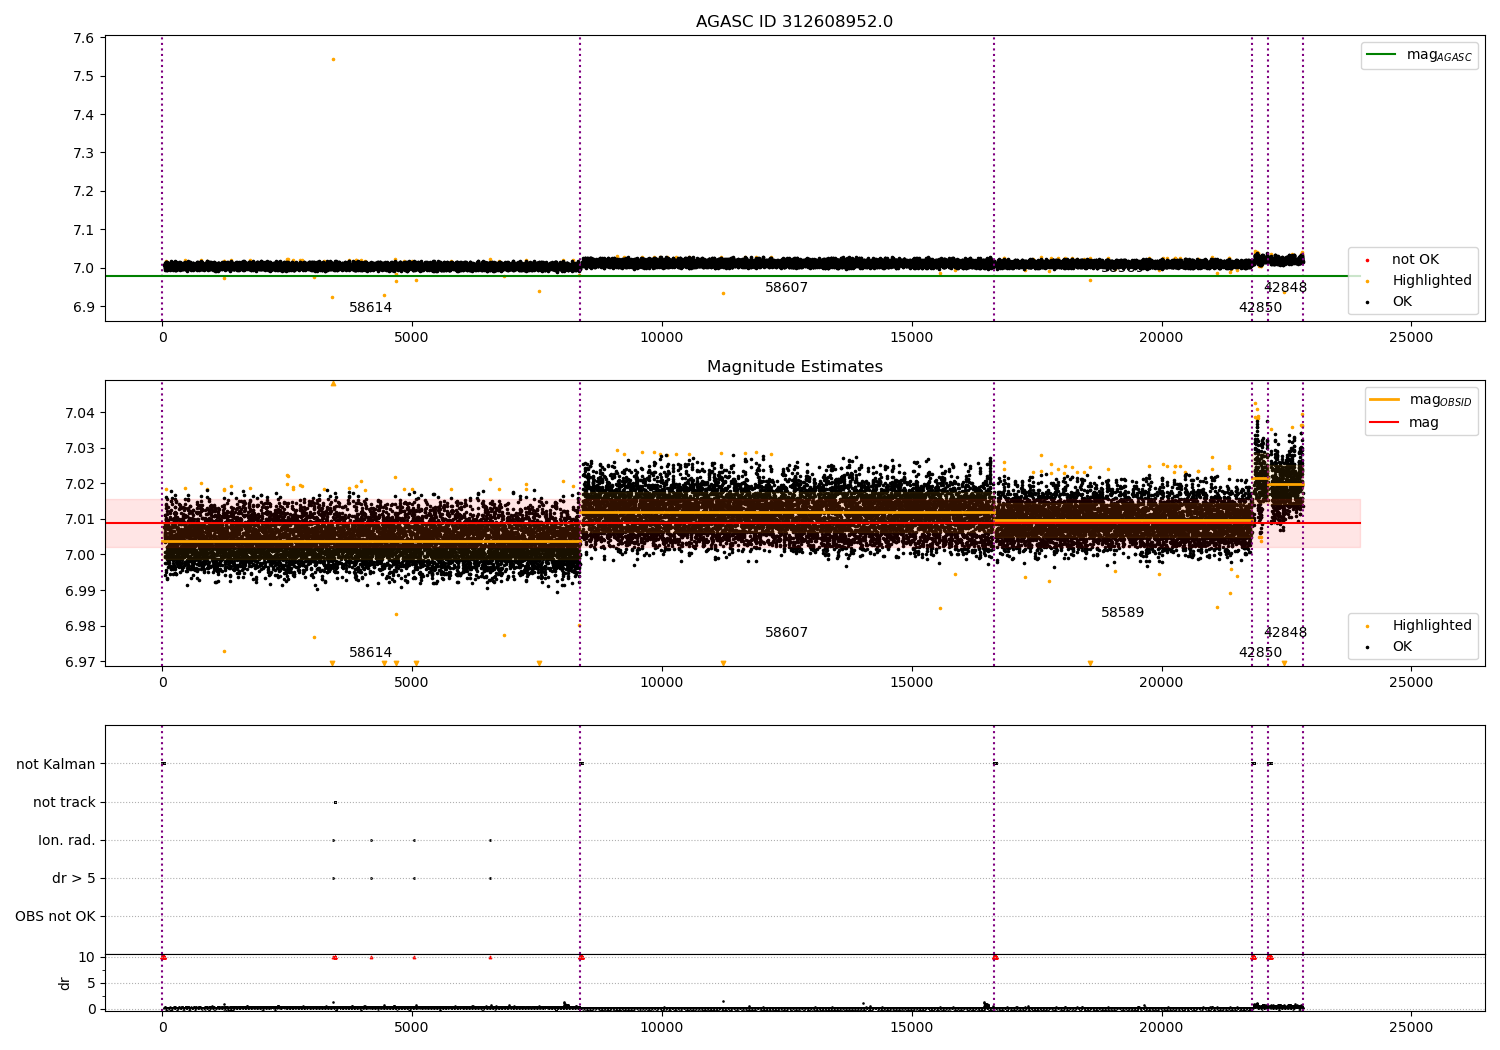Click the 6.99 y-axis tick label
The height and width of the screenshot is (1050, 1500).
click(79, 591)
